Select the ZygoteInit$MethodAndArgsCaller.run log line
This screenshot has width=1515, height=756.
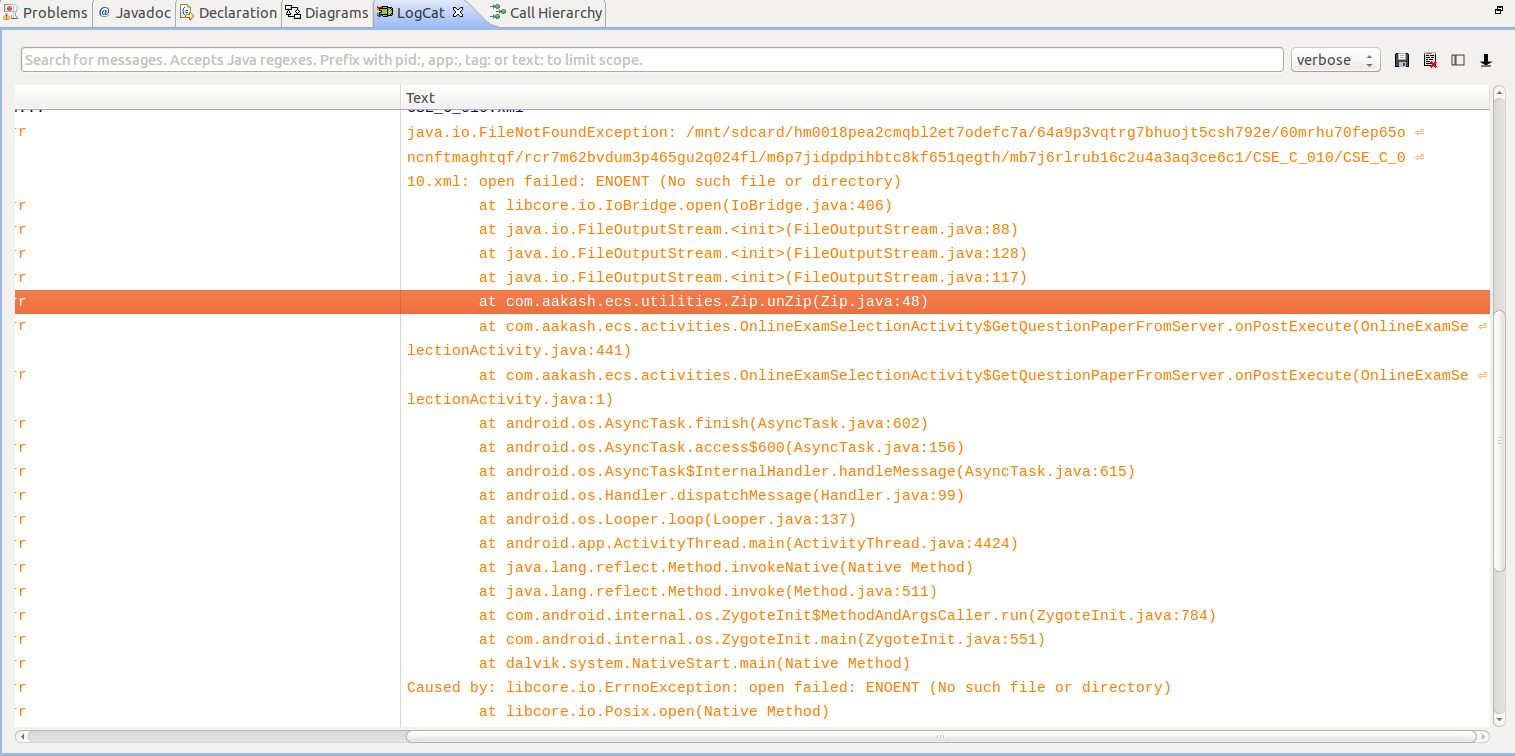752,615
